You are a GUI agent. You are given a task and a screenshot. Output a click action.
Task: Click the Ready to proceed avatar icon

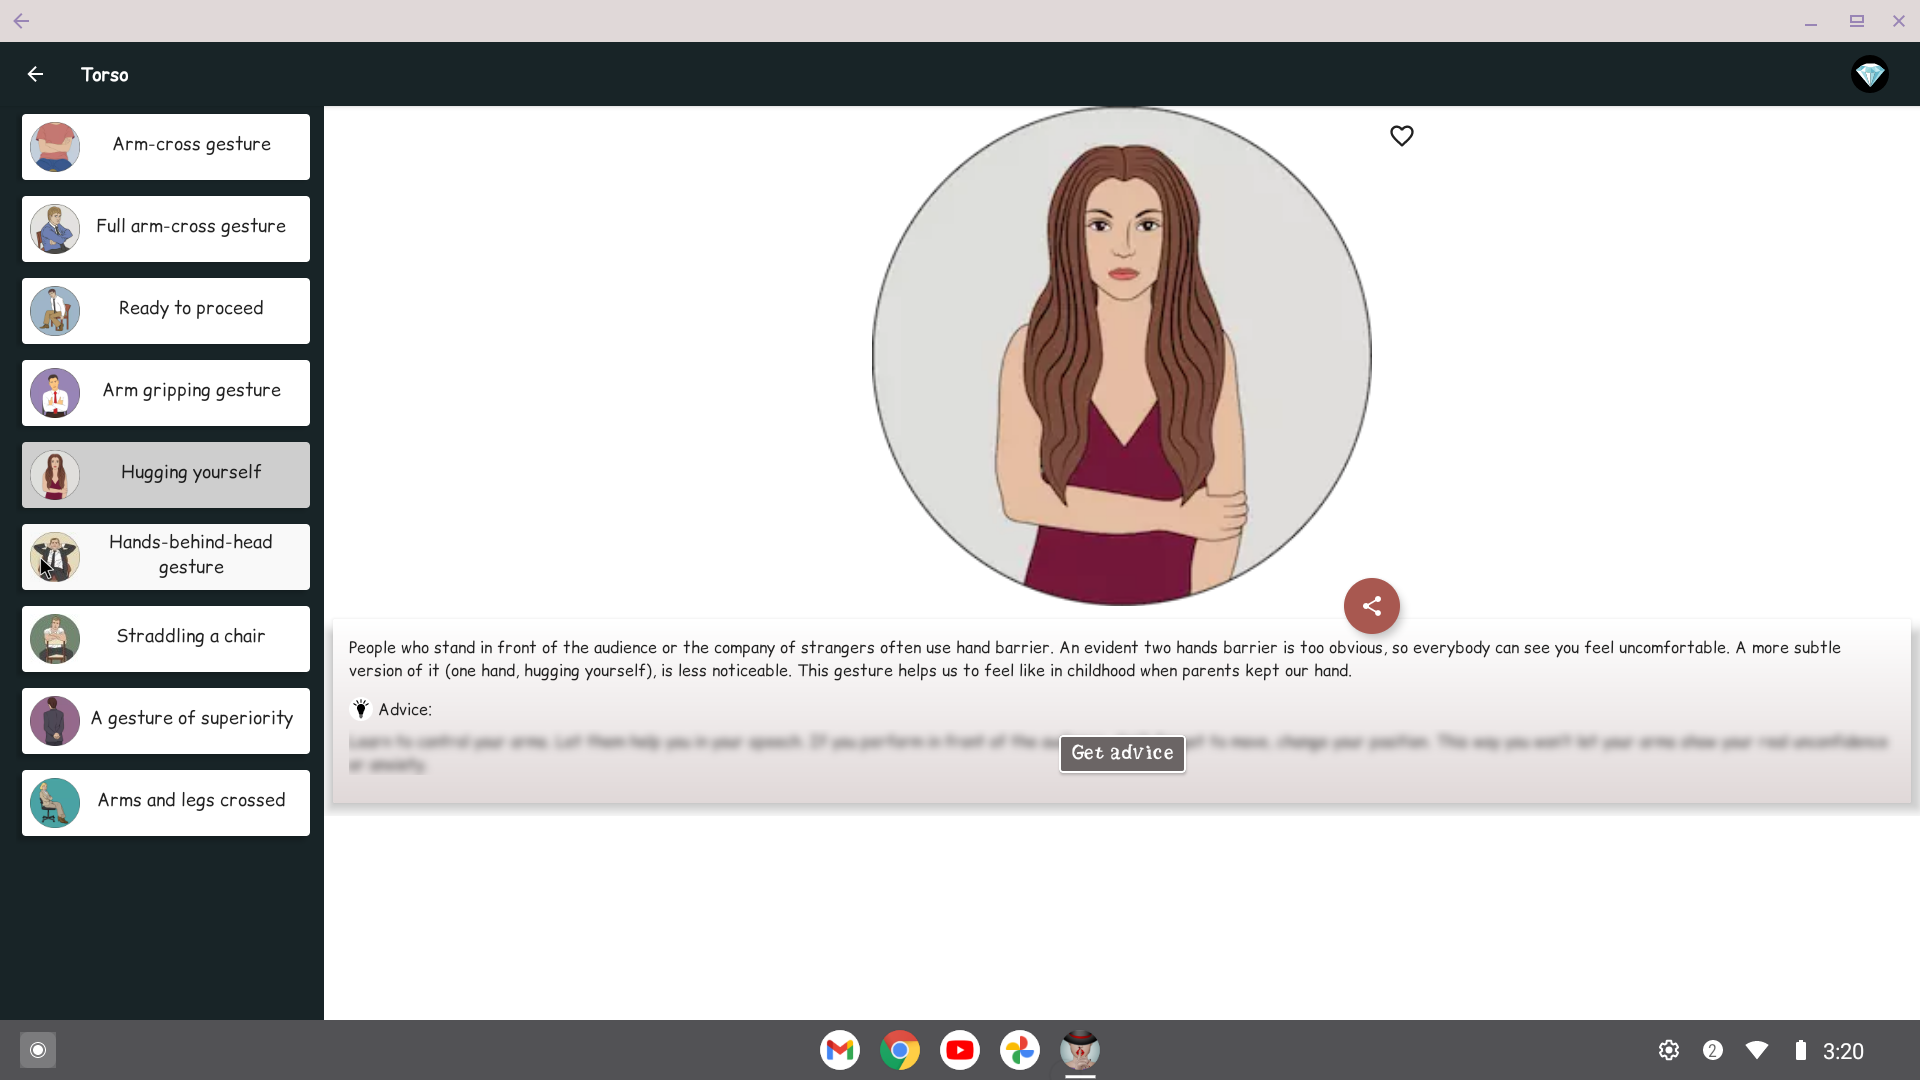pyautogui.click(x=55, y=311)
